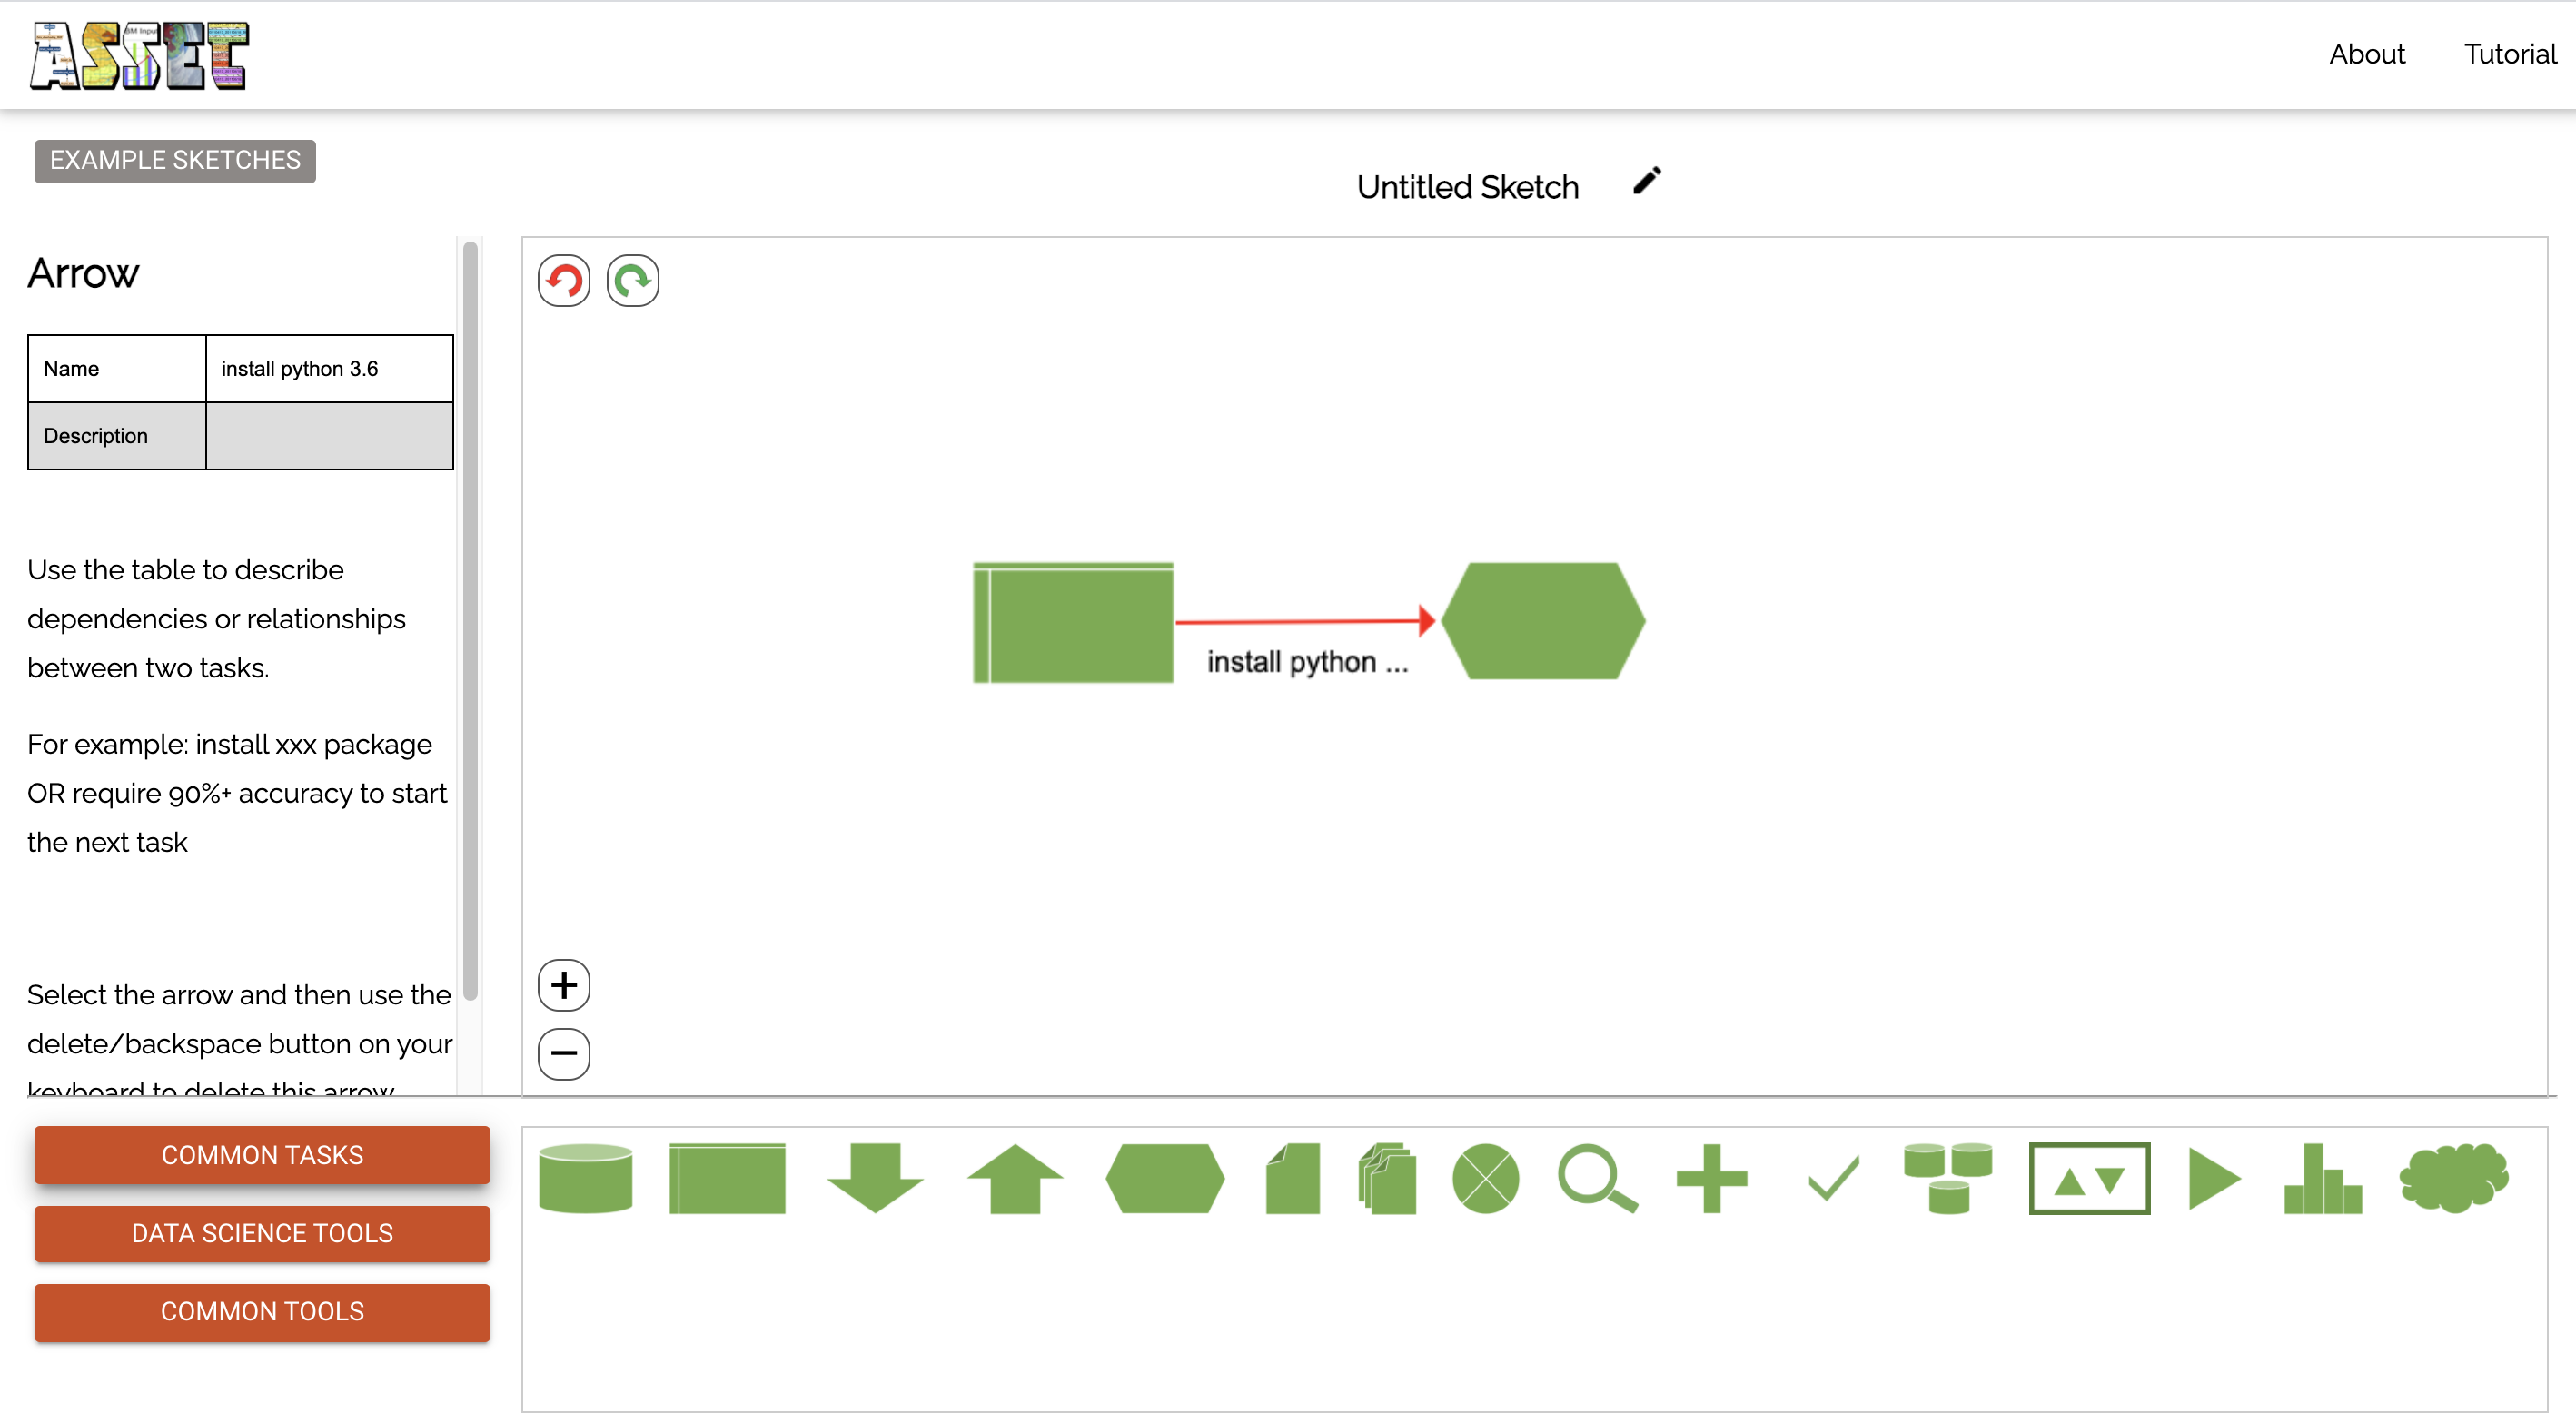Click the arrow Description field
Viewport: 2576px width, 1413px height.
point(329,436)
